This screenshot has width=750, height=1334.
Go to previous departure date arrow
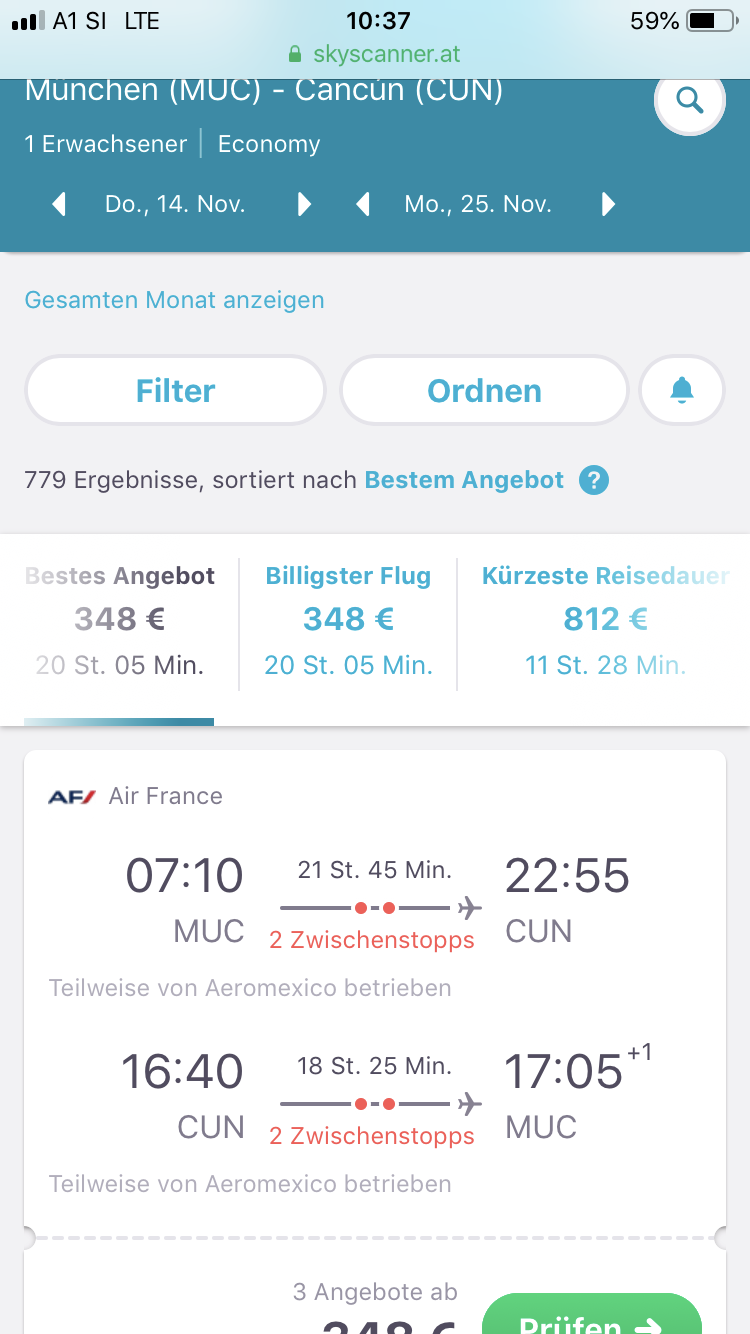pyautogui.click(x=59, y=205)
